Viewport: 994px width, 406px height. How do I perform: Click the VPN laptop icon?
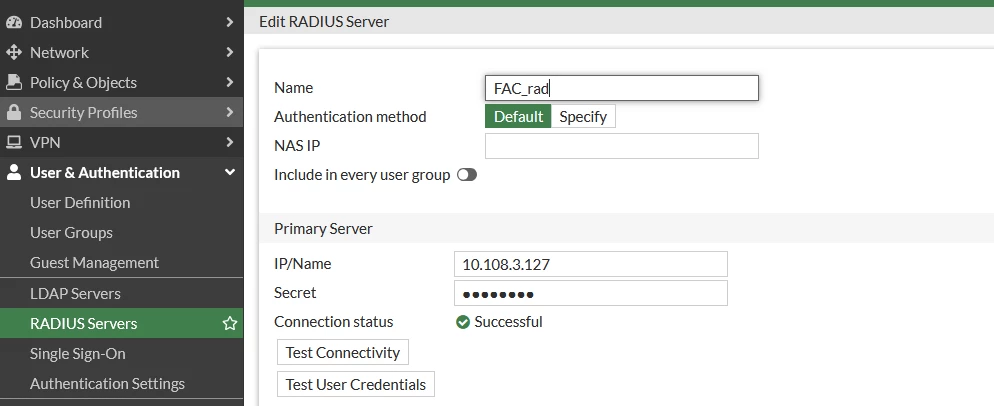pos(14,143)
